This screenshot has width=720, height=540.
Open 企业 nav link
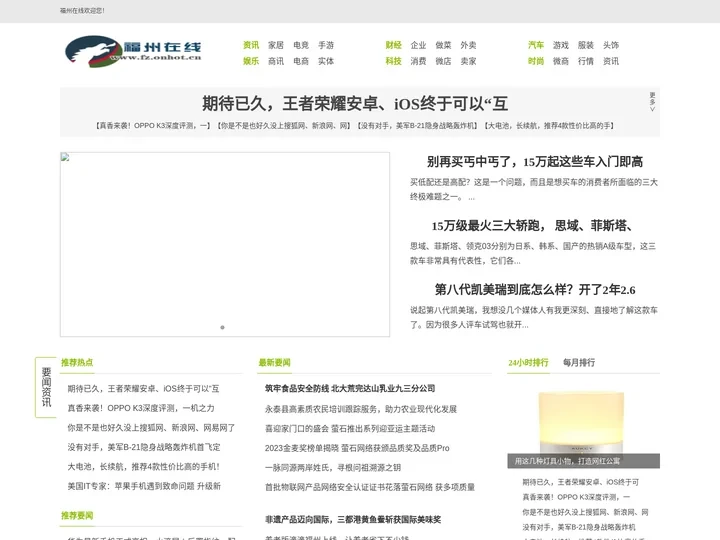[x=418, y=45]
